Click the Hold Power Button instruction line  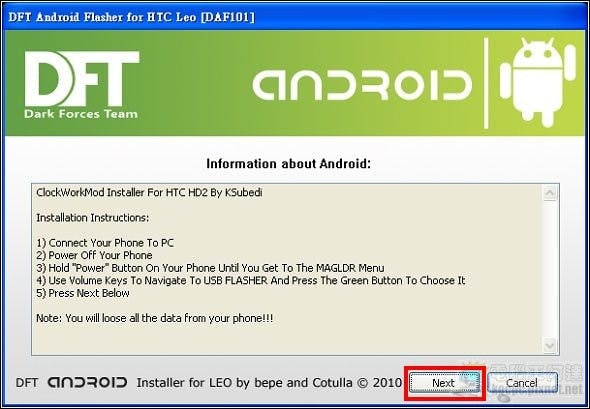[210, 268]
